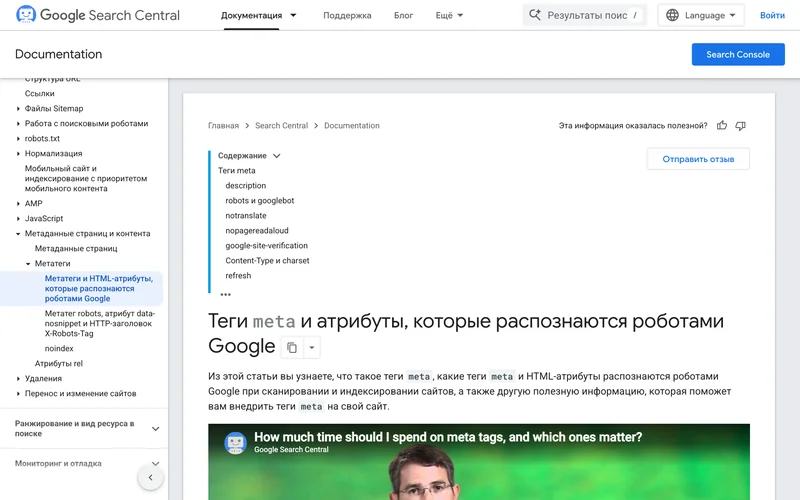The width and height of the screenshot is (800, 500).
Task: Open the Ссылки sidebar item
Action: pos(39,93)
